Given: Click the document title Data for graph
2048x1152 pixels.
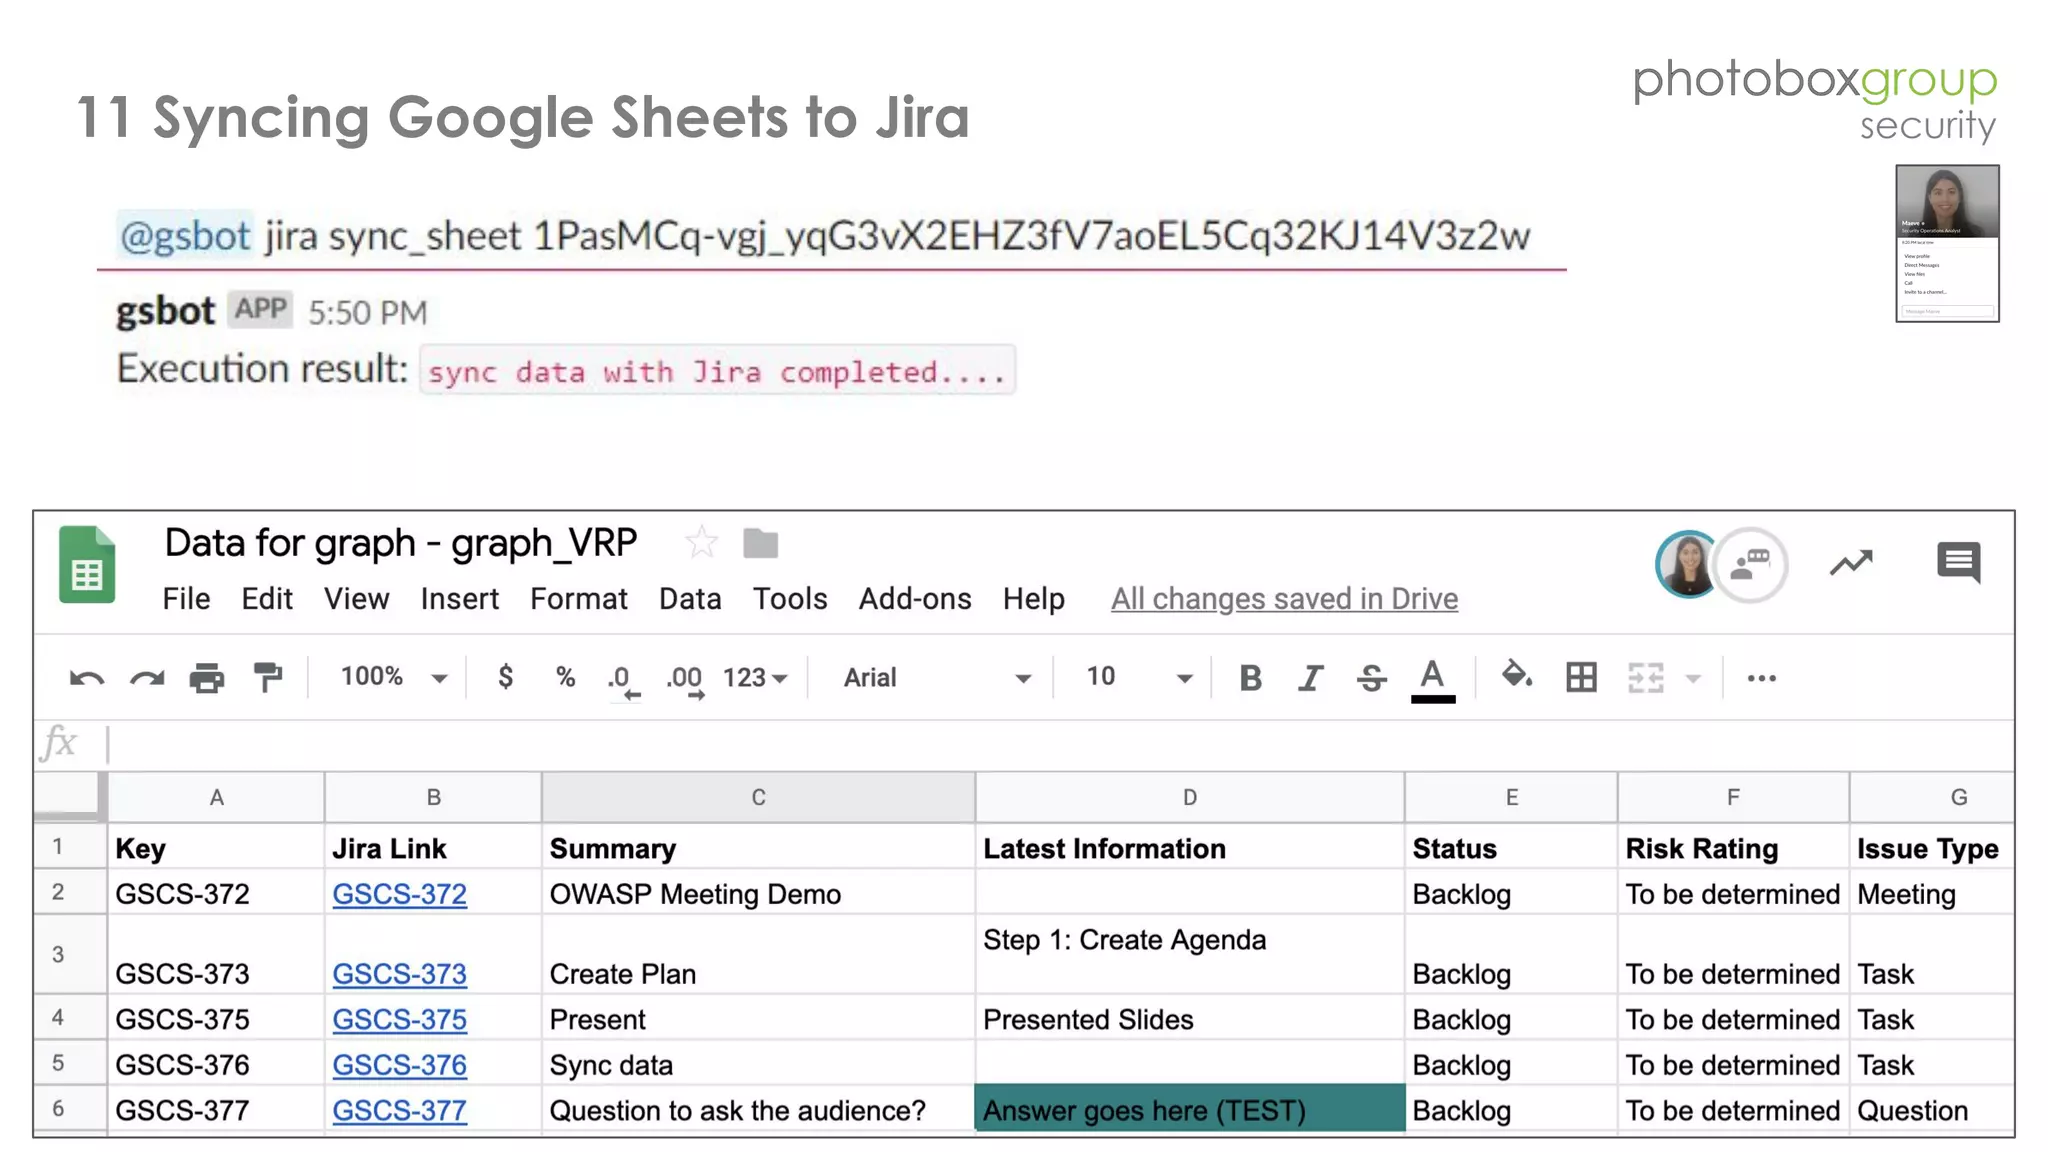Looking at the screenshot, I should click(x=400, y=543).
